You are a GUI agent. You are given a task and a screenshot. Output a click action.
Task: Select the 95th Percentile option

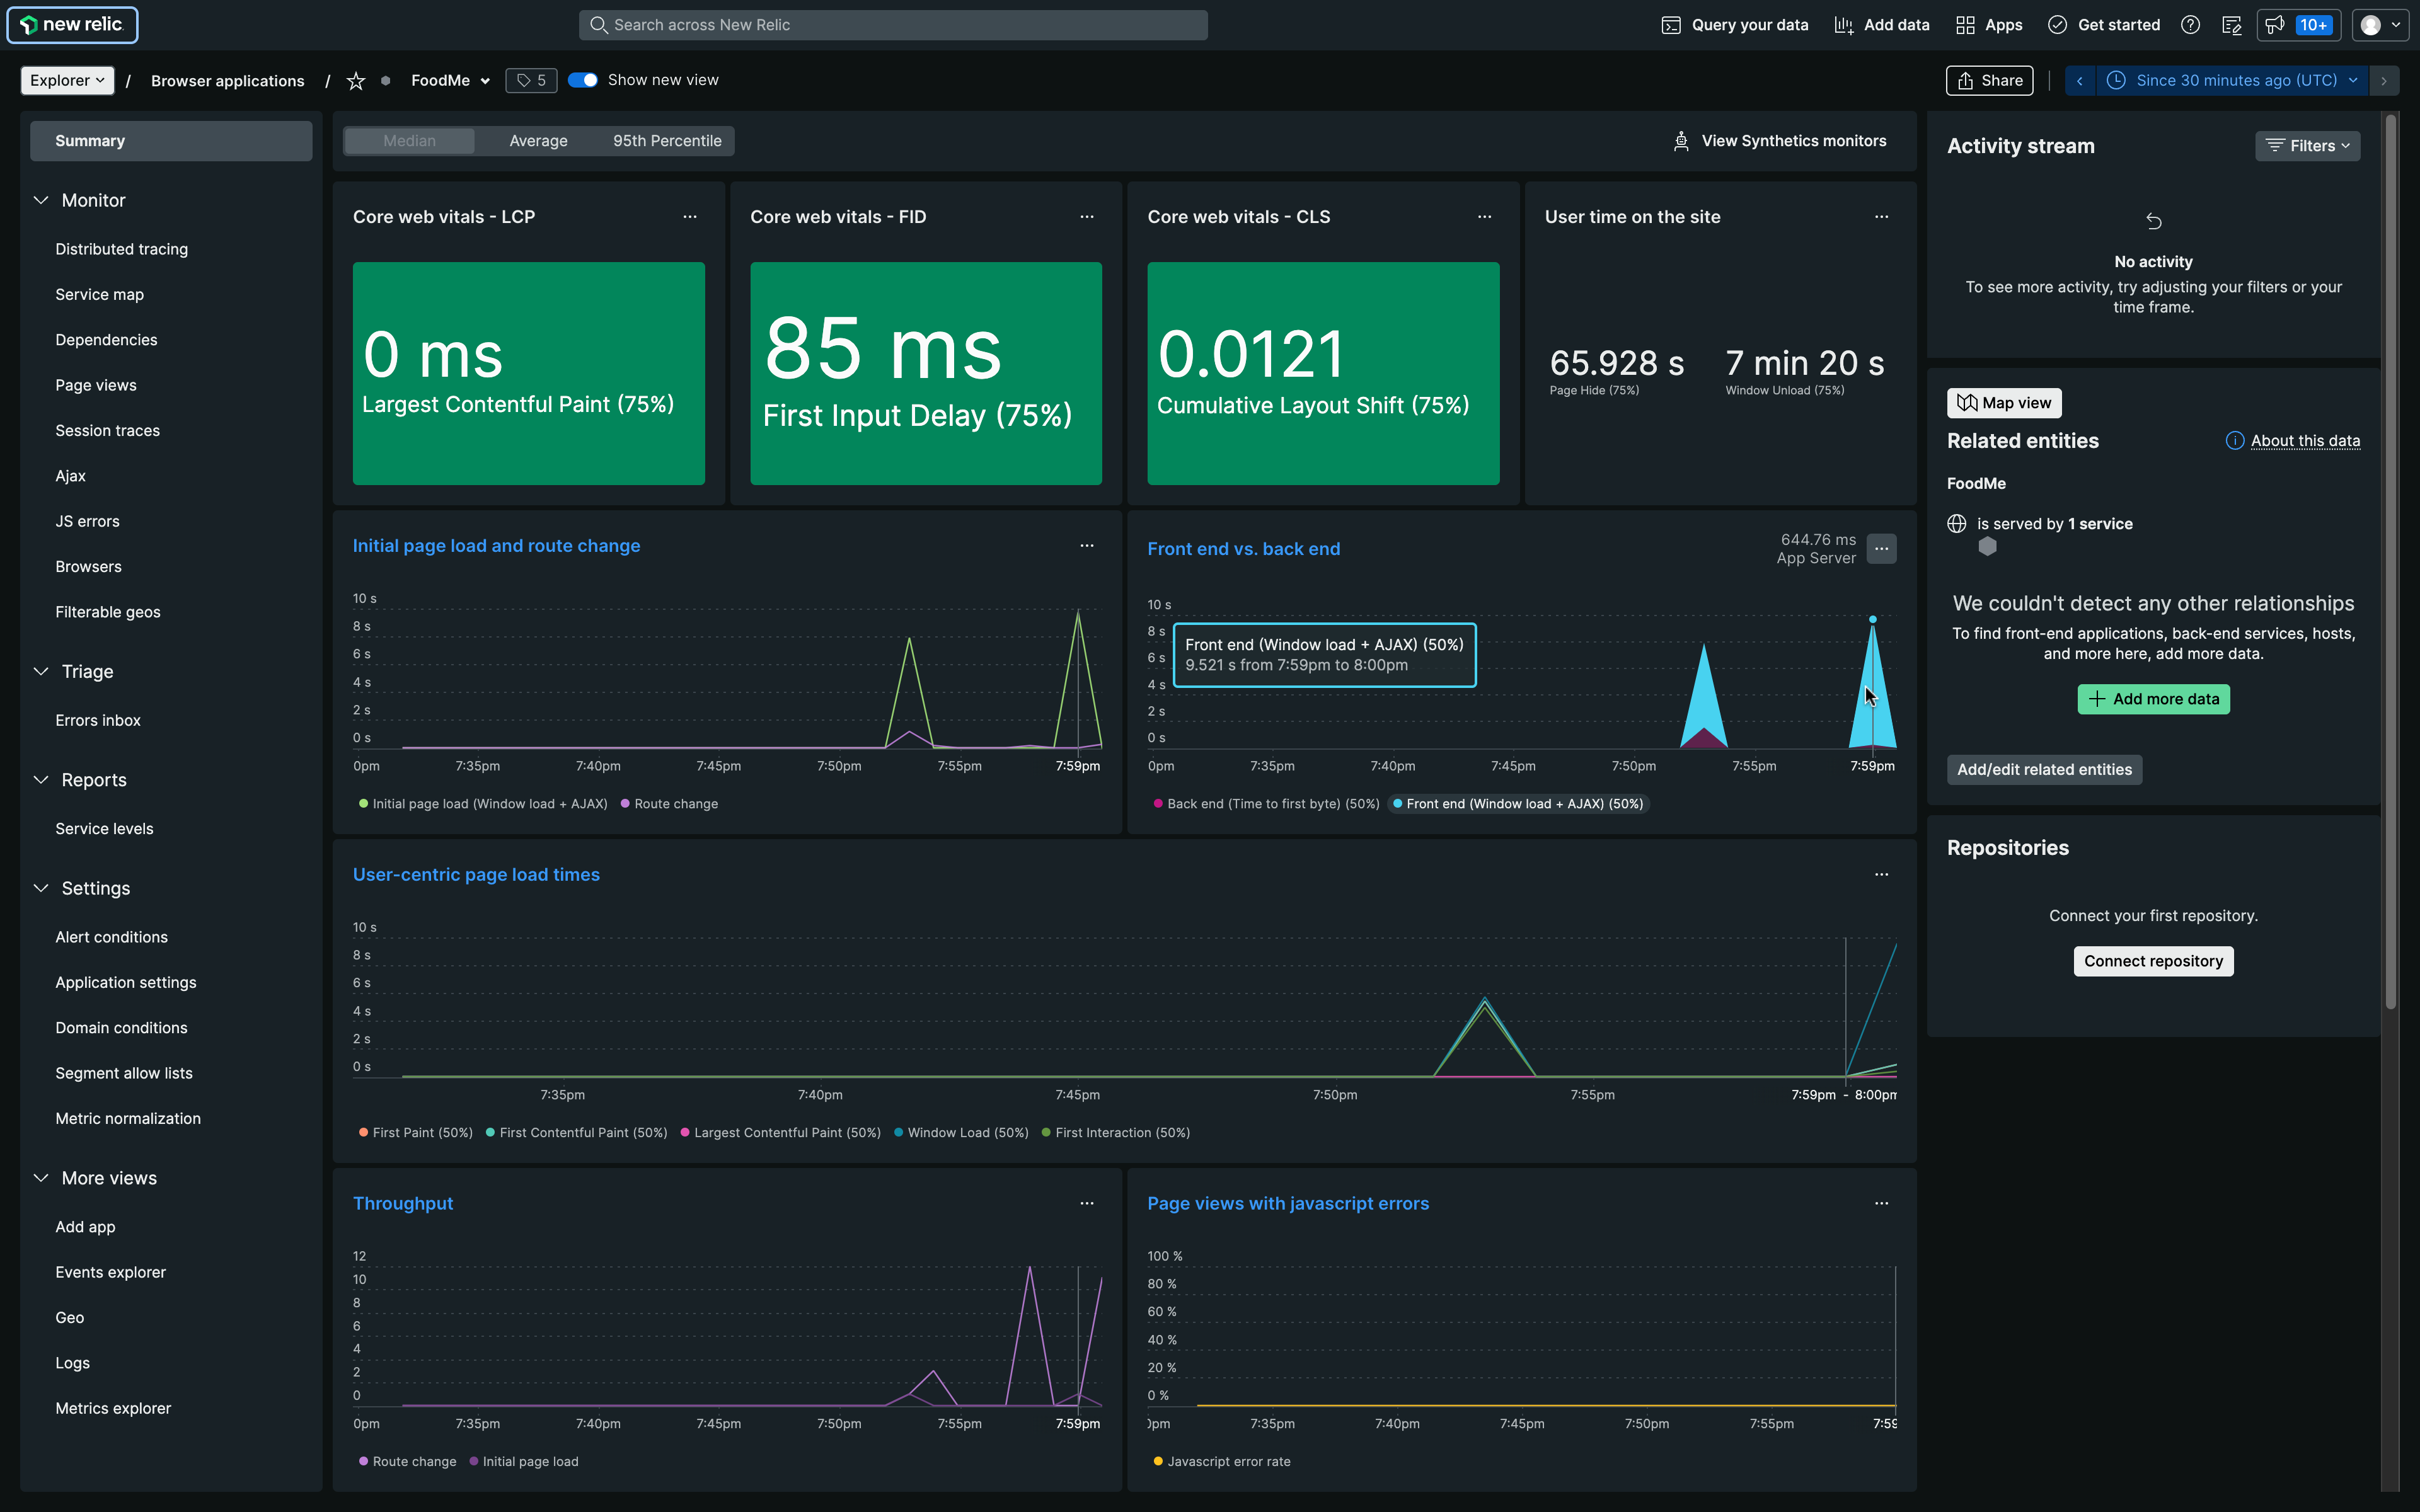pyautogui.click(x=667, y=141)
